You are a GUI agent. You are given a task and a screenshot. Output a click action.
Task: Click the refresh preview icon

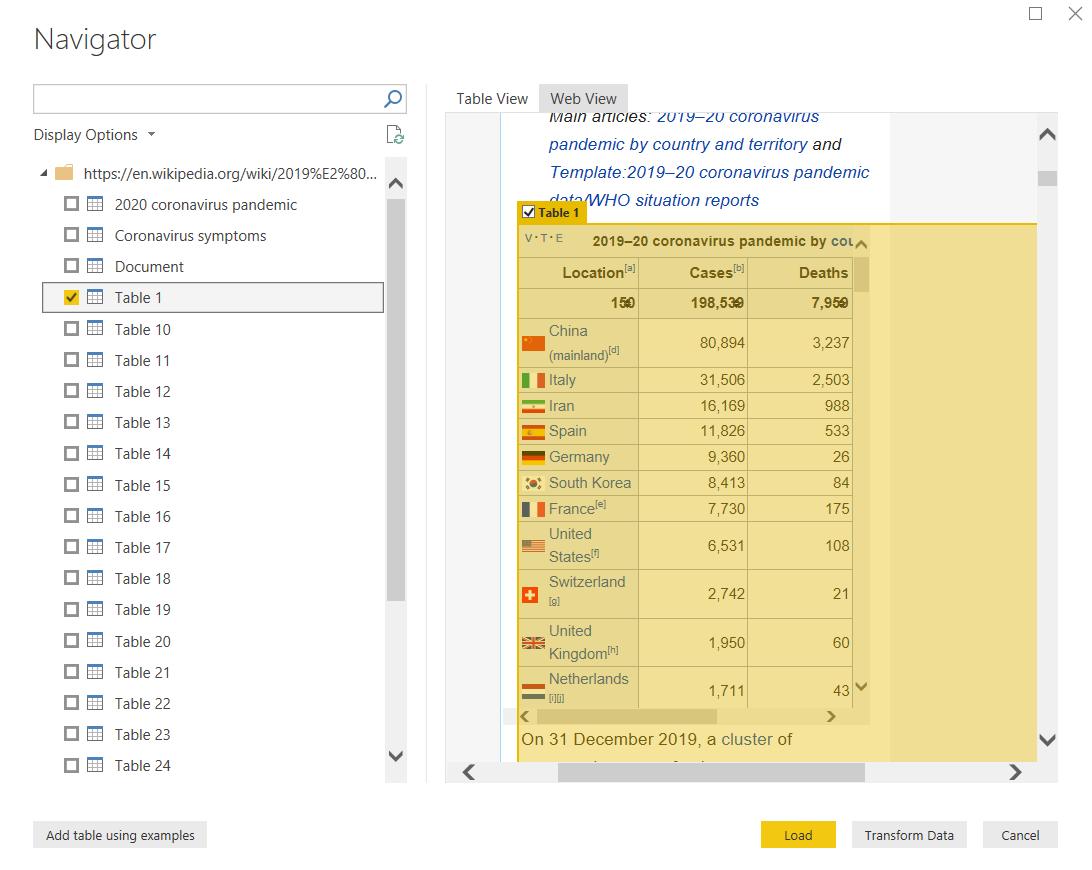tap(395, 135)
